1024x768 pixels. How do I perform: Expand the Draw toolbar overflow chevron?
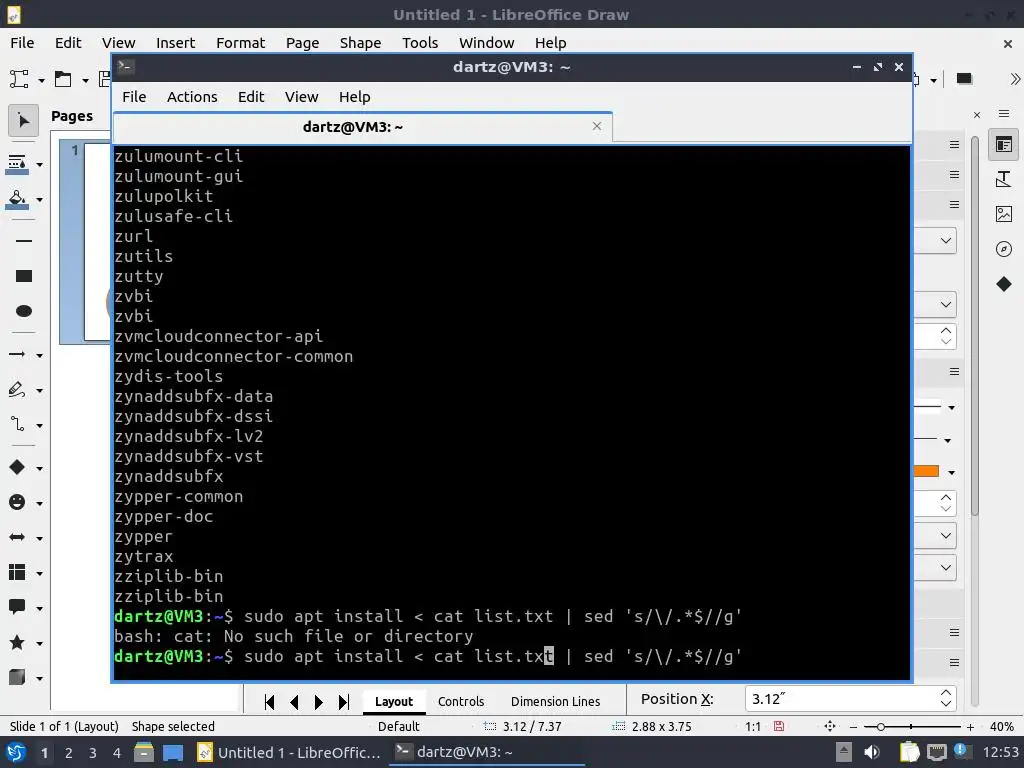point(1014,79)
